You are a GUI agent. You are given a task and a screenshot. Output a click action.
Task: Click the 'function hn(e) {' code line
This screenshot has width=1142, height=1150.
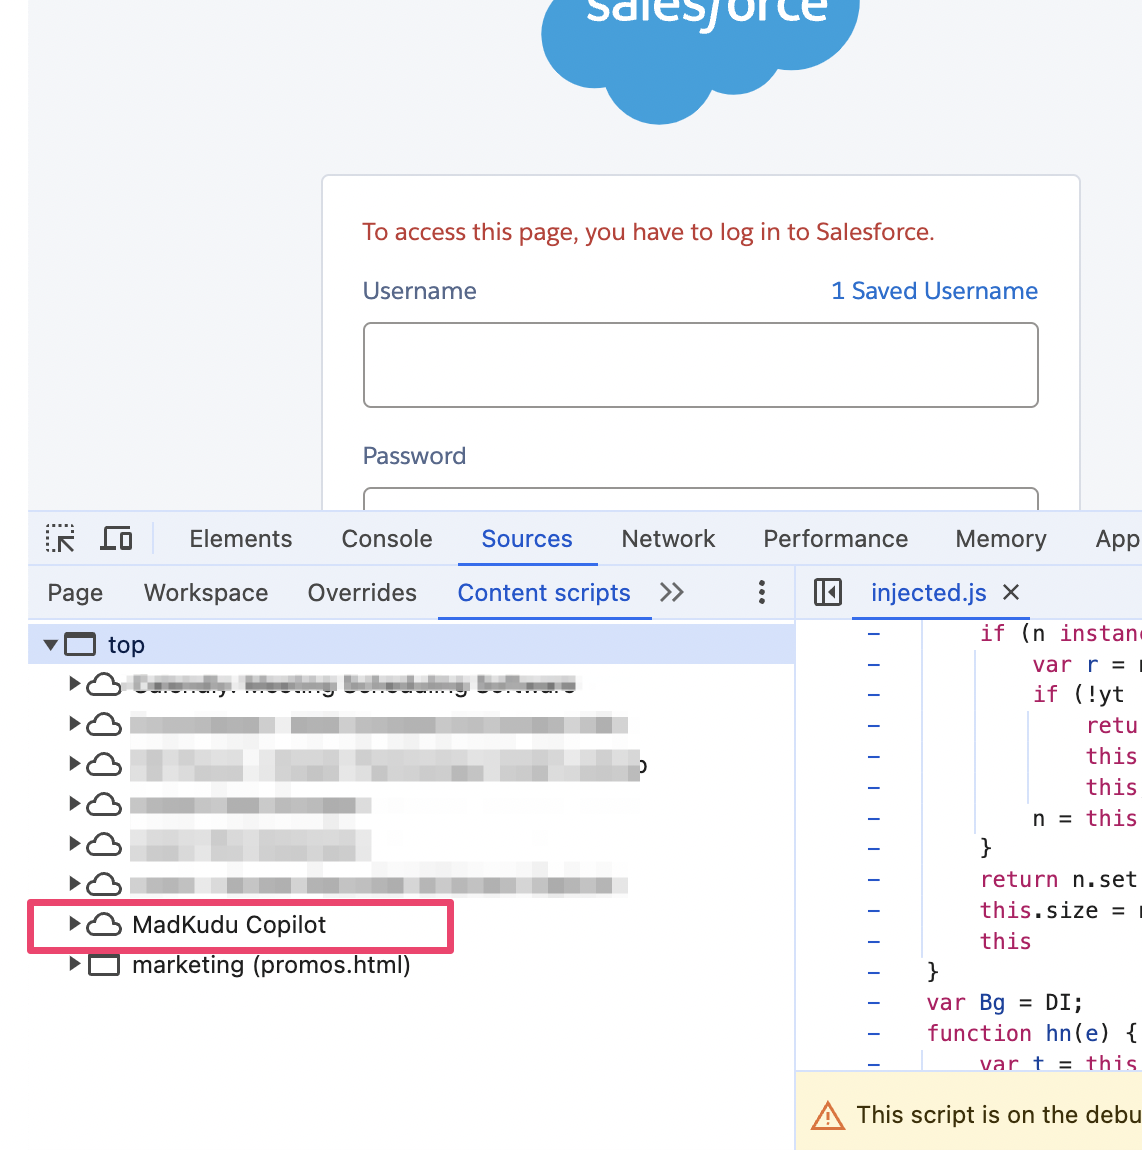(1031, 1033)
